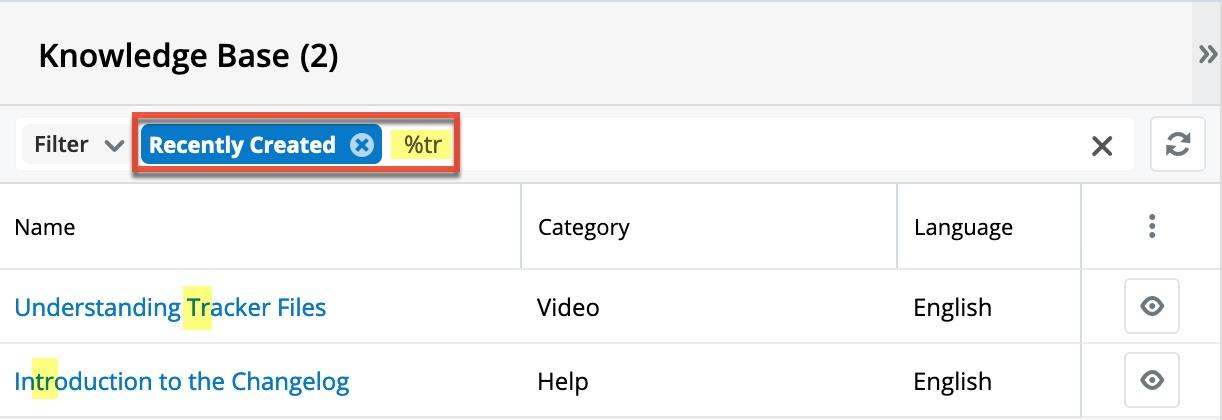The width and height of the screenshot is (1222, 420).
Task: Click English in the Changelog row
Action: [952, 381]
